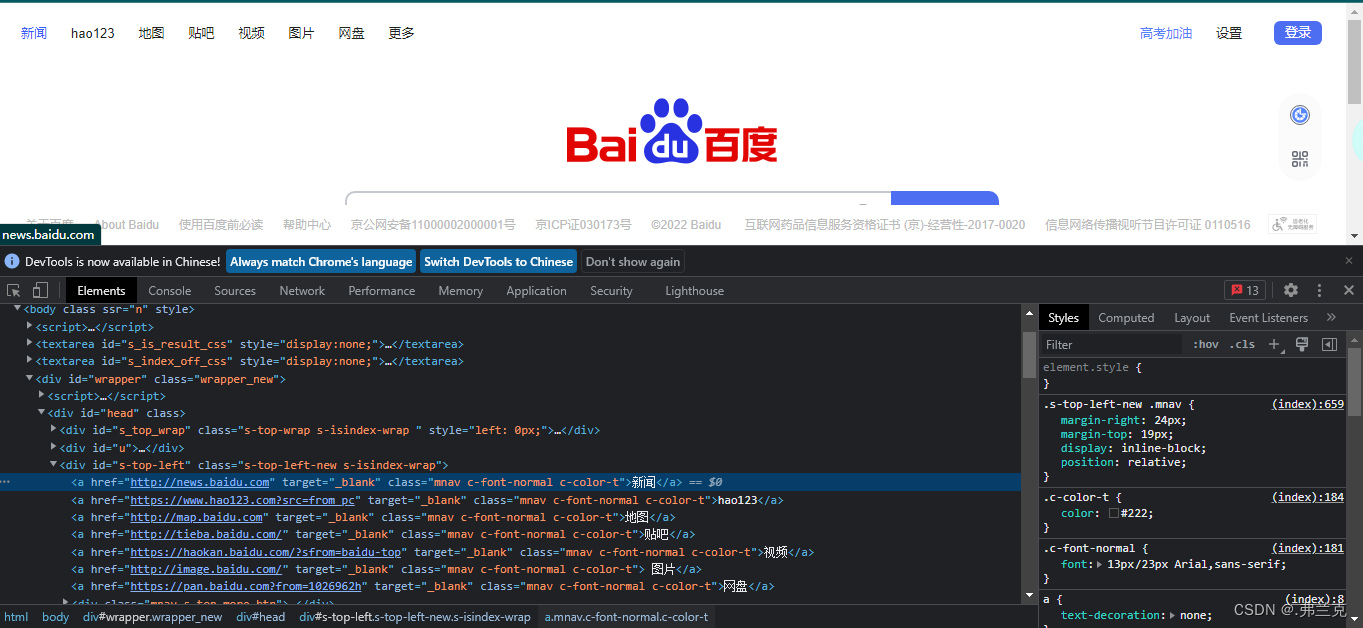This screenshot has height=628, width=1363.
Task: Collapse the div#head node
Action: (42, 412)
